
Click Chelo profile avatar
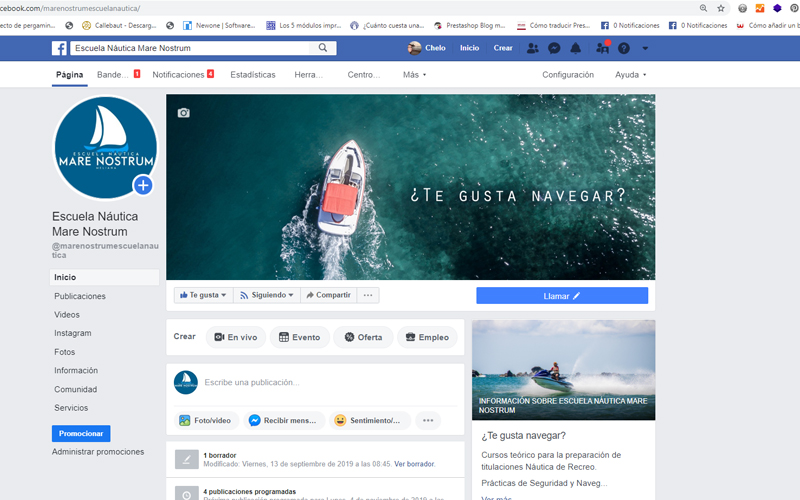tap(414, 48)
